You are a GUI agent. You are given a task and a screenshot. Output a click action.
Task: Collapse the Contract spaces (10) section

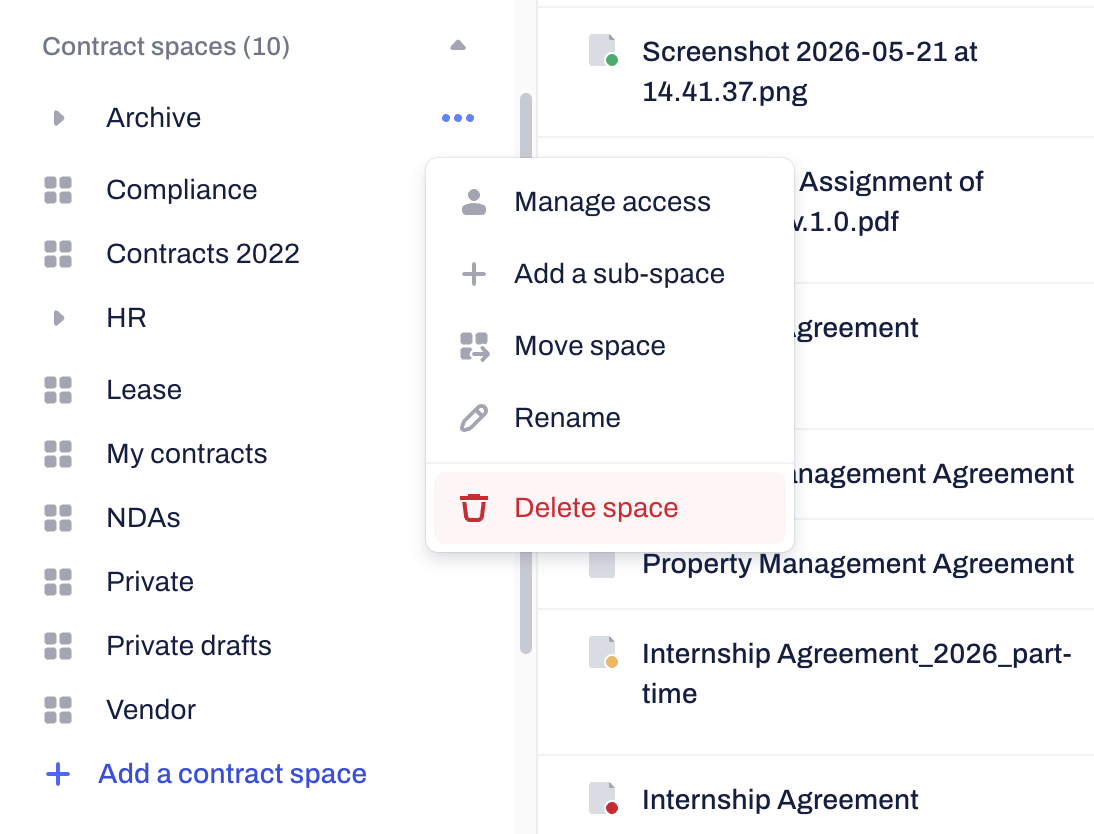pyautogui.click(x=458, y=46)
